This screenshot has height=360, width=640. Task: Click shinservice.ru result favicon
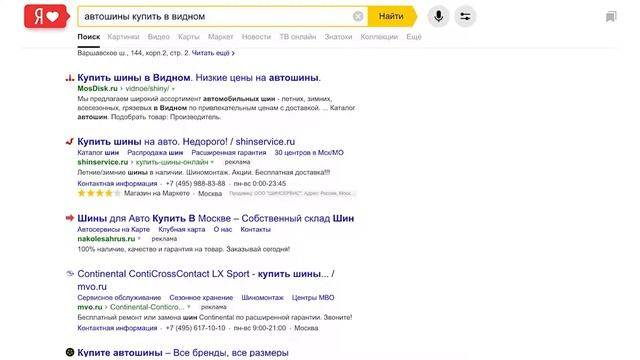pos(70,142)
